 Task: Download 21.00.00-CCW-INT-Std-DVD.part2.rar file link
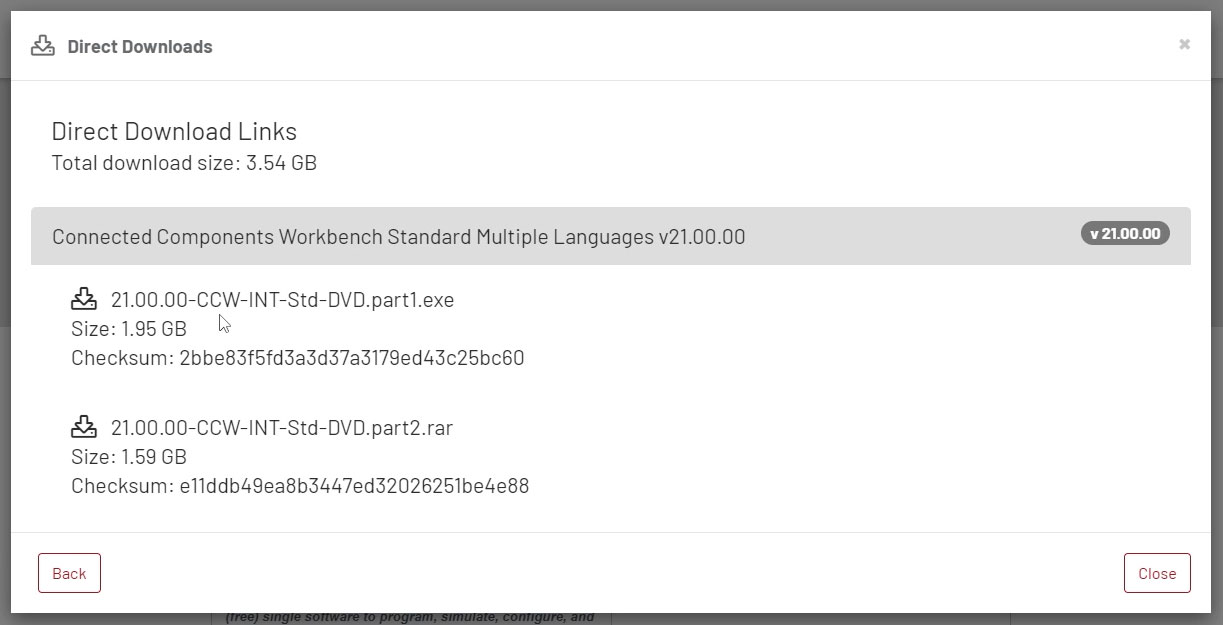(282, 428)
